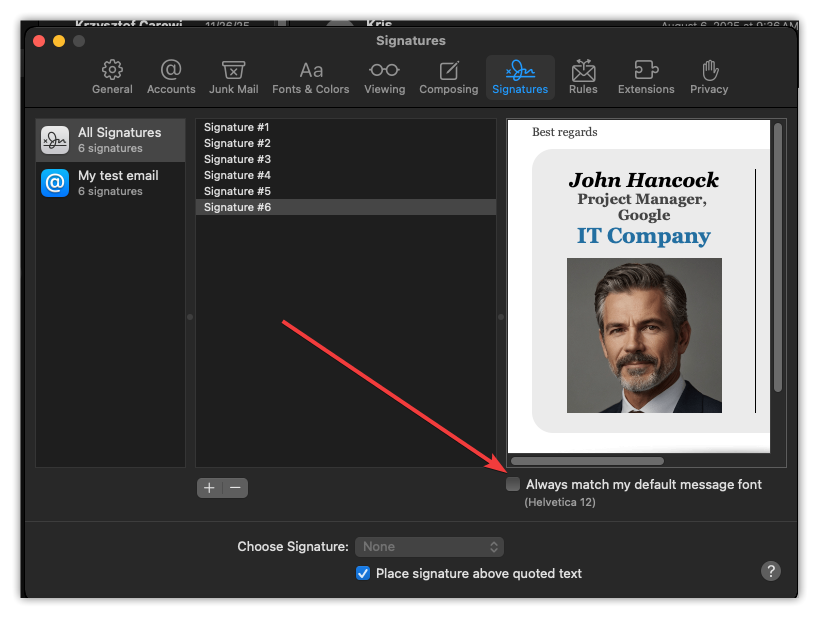Image resolution: width=819 pixels, height=618 pixels.
Task: Click the help question mark button
Action: (770, 571)
